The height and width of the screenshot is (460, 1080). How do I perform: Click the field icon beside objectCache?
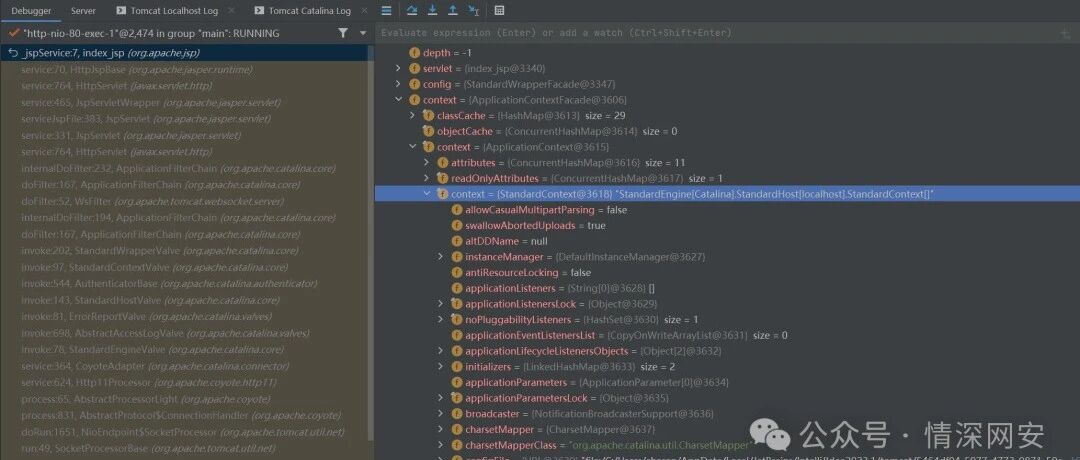(428, 132)
